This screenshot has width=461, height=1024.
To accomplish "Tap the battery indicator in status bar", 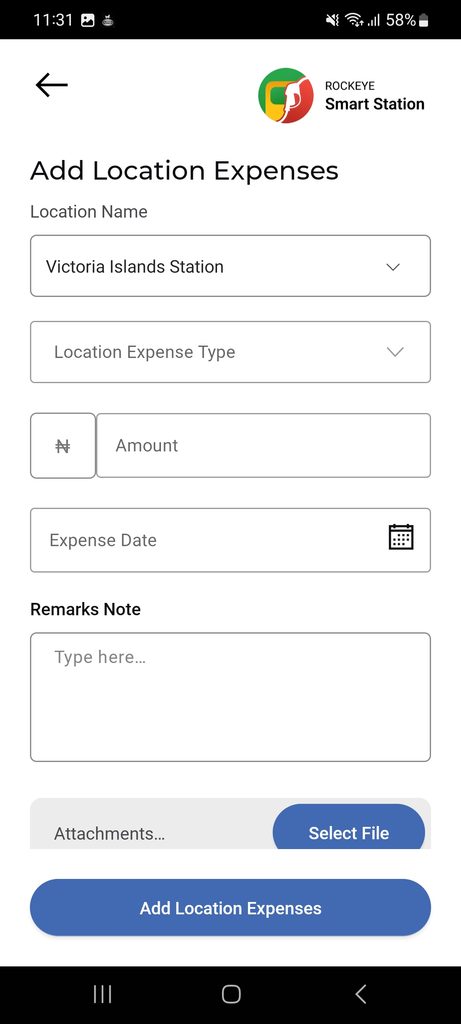I will coord(422,20).
